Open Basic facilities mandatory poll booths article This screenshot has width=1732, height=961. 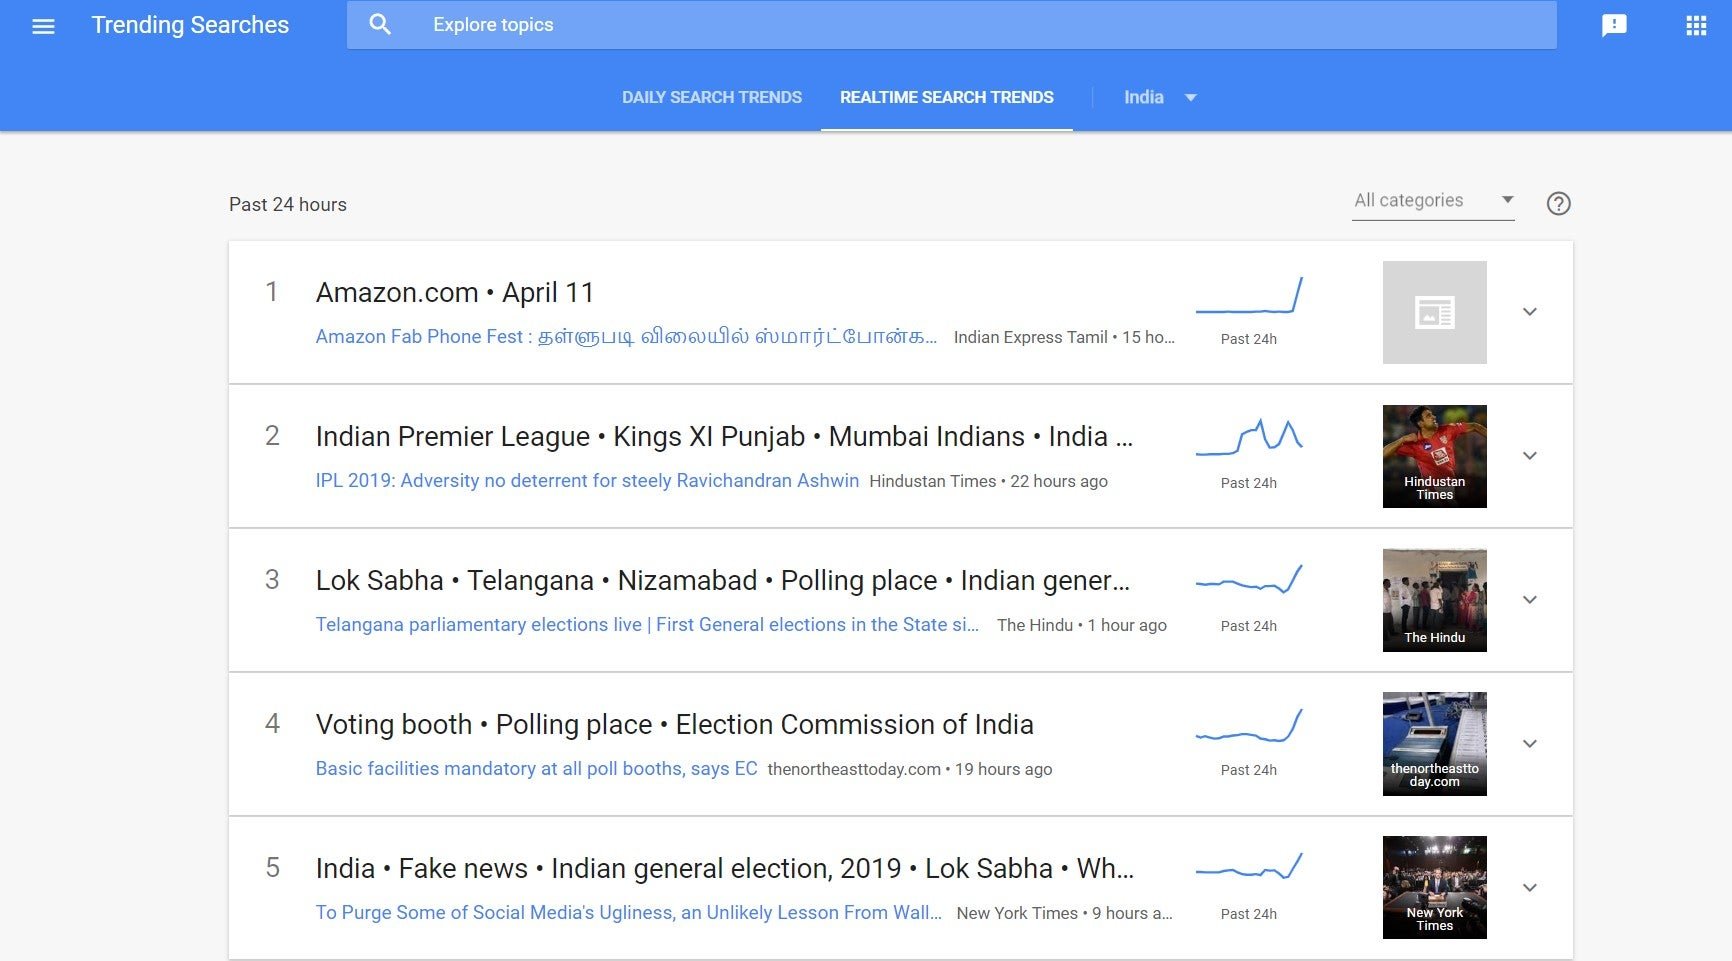point(536,769)
